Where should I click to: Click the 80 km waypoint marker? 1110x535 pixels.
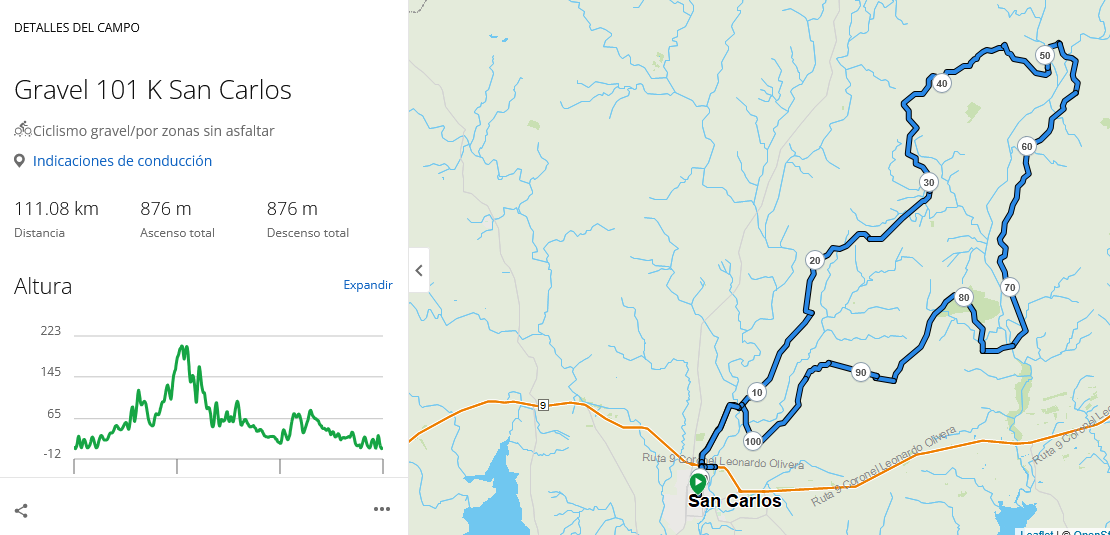(964, 297)
